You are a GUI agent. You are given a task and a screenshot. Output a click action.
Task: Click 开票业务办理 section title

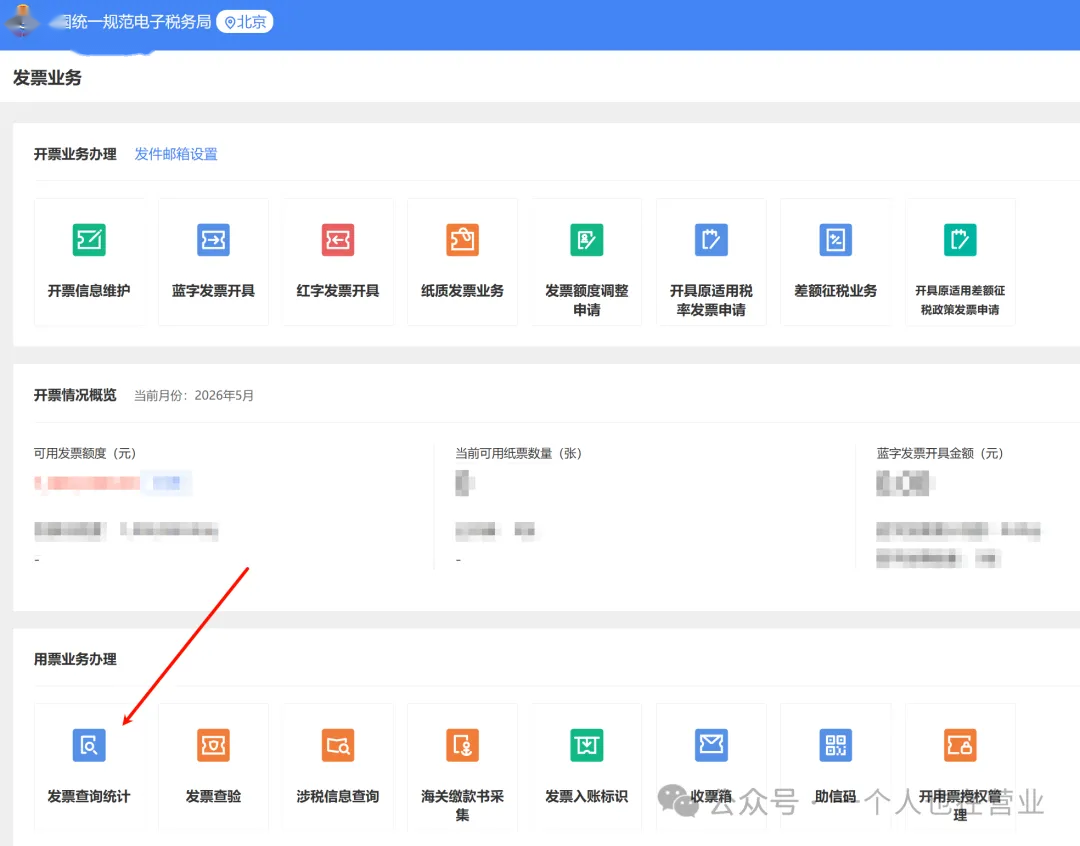click(75, 154)
